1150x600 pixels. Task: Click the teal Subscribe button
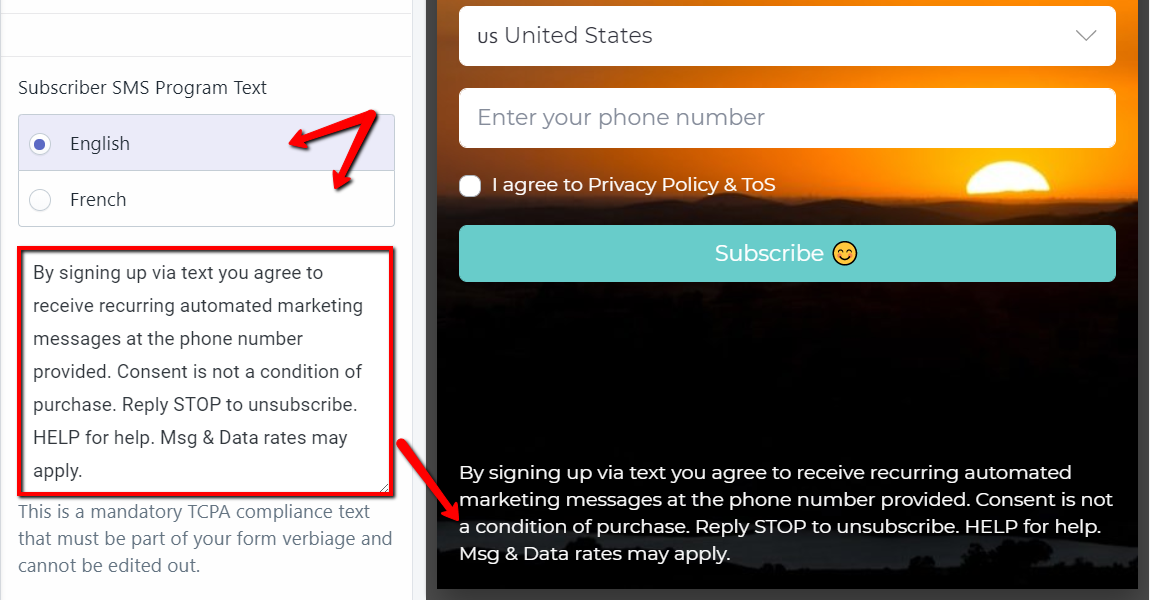tap(787, 253)
